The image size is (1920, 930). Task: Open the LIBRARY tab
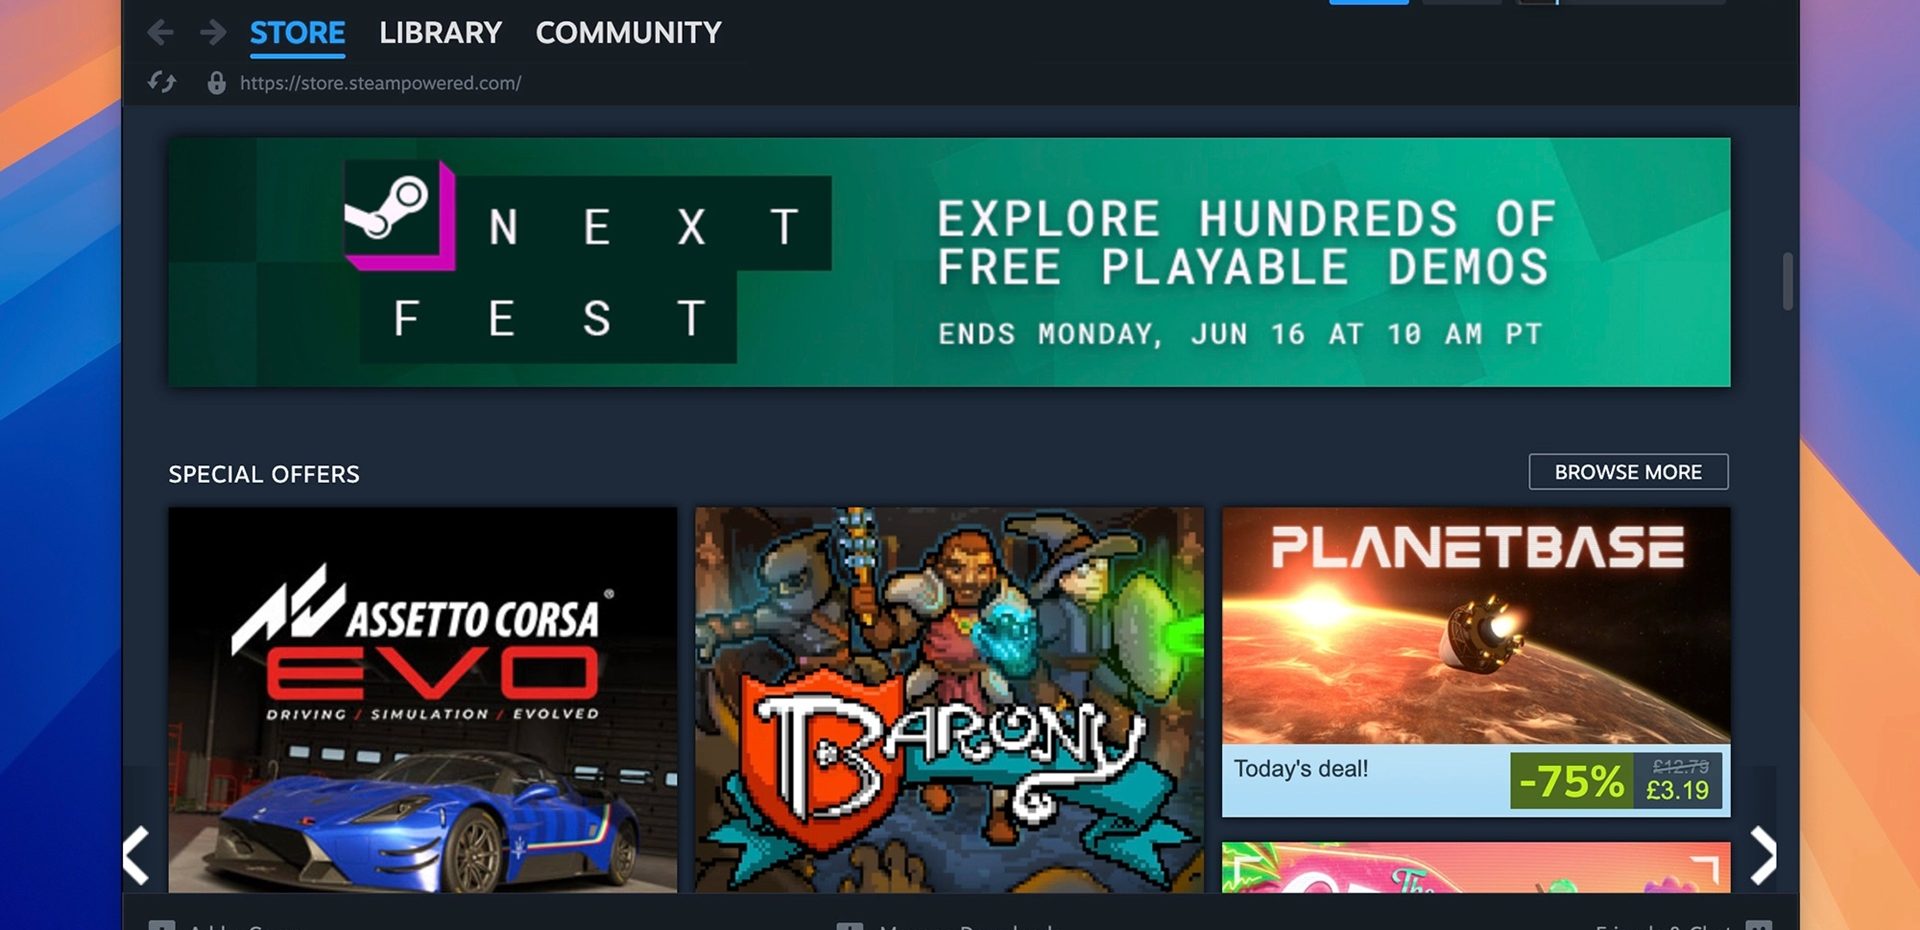coord(440,33)
